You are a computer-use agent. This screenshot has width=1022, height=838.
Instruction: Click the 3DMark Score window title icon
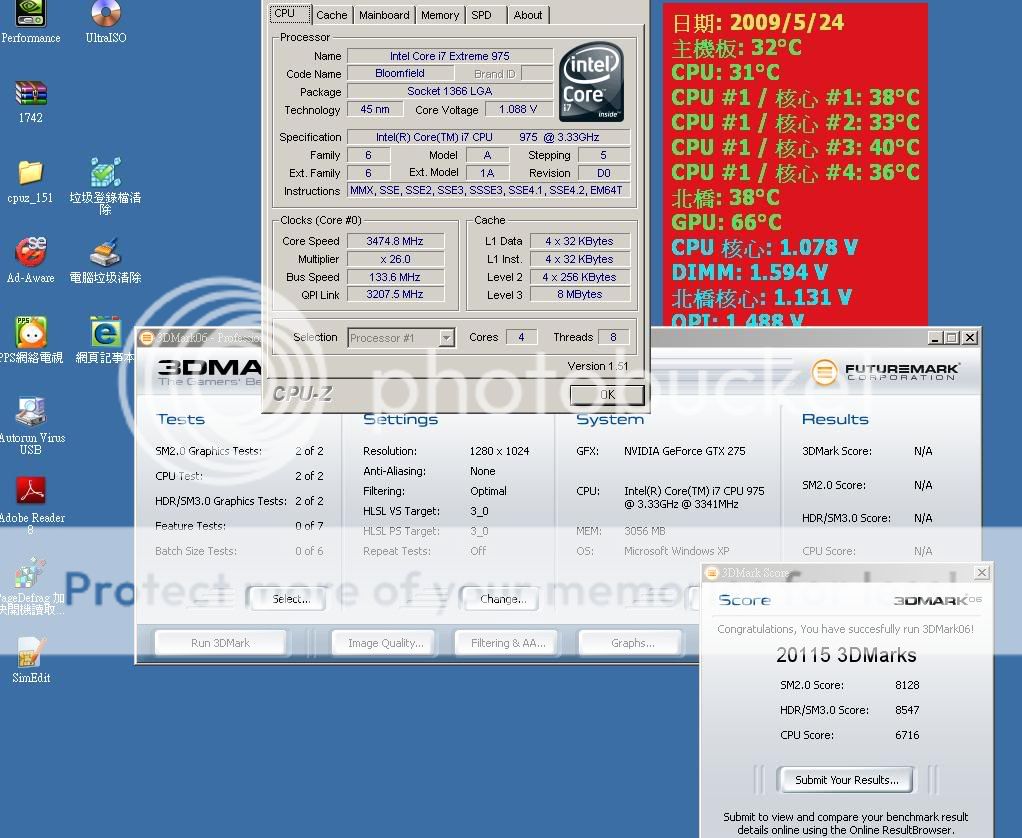[712, 573]
